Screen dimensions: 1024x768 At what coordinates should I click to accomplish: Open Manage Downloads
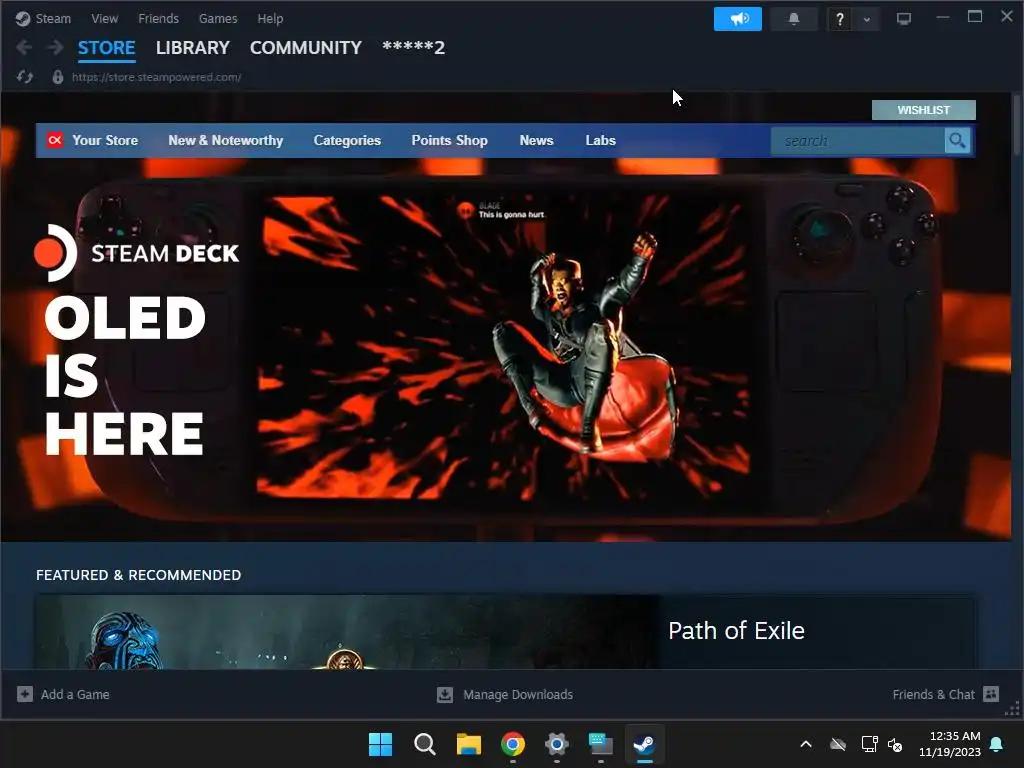pyautogui.click(x=518, y=694)
